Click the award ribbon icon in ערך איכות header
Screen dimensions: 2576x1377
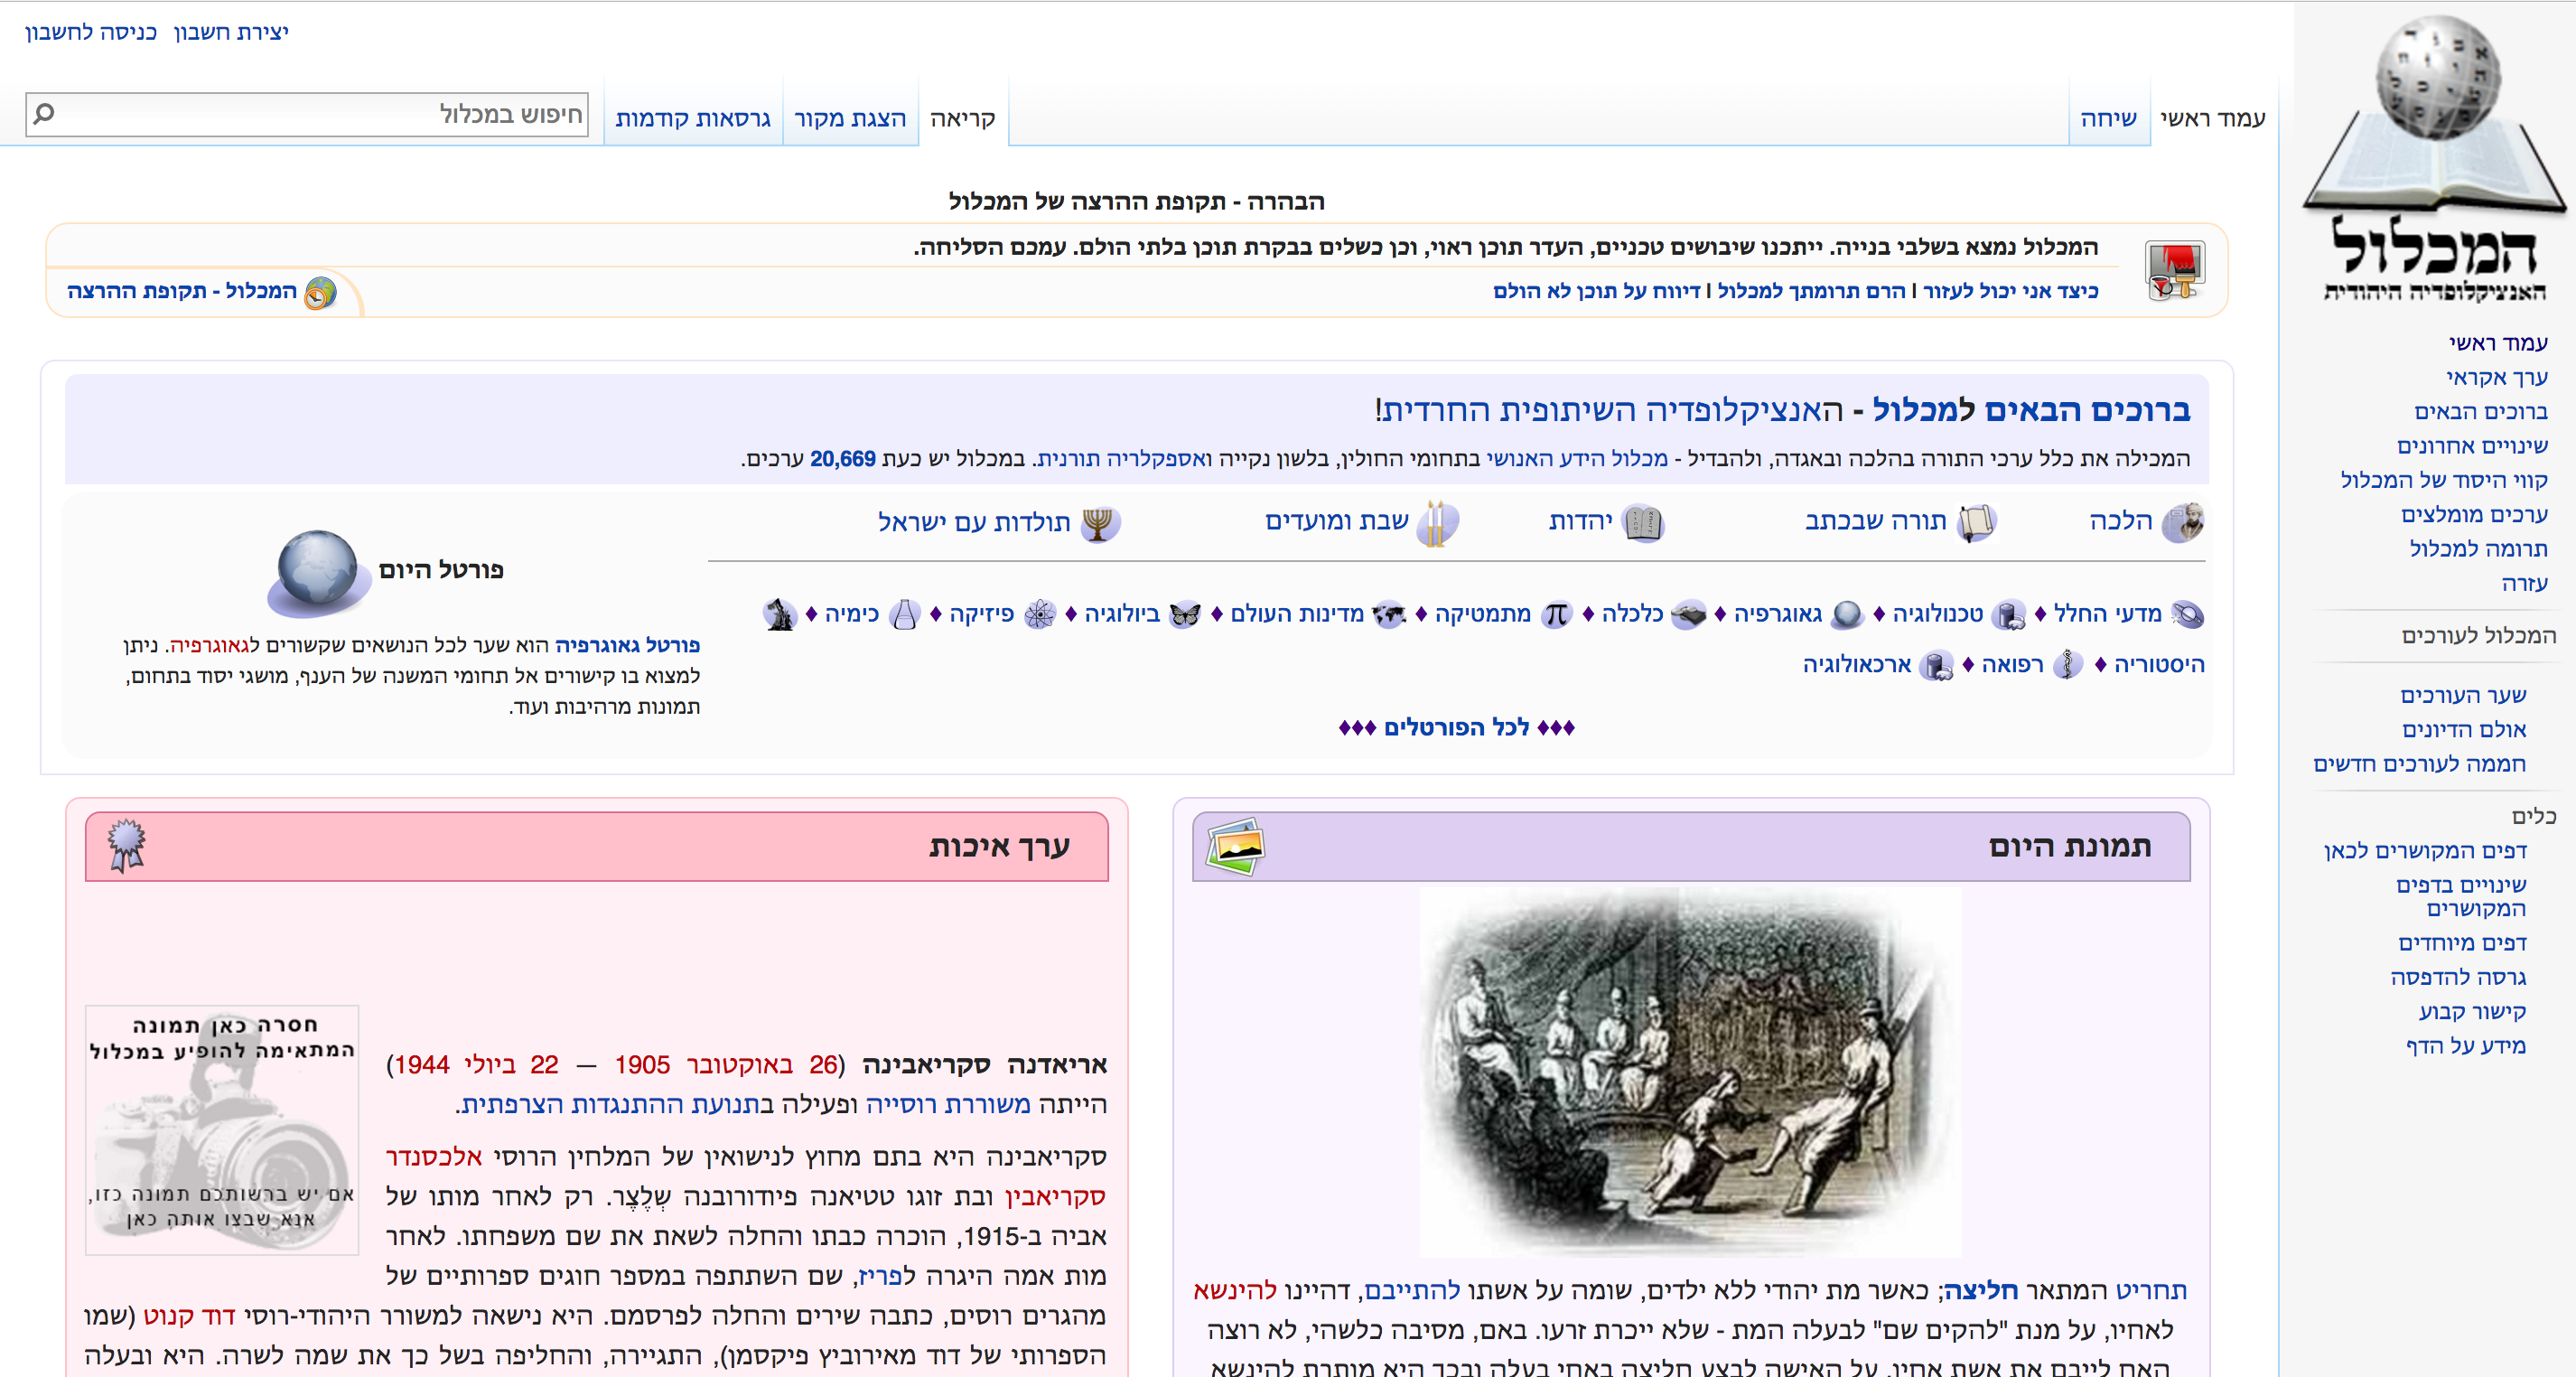coord(127,846)
